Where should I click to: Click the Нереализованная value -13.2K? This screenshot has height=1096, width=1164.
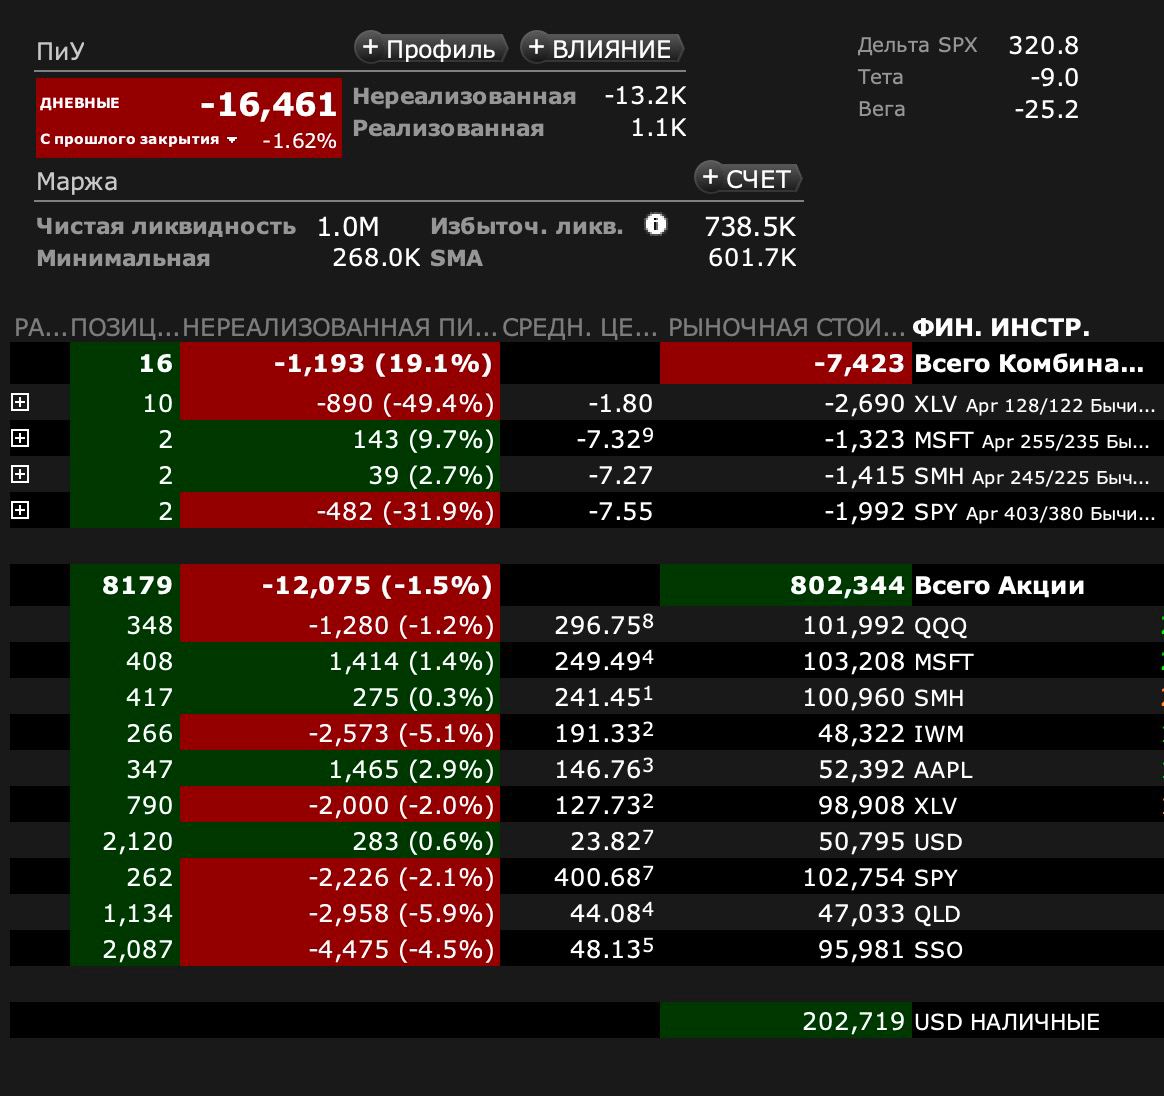(x=645, y=96)
